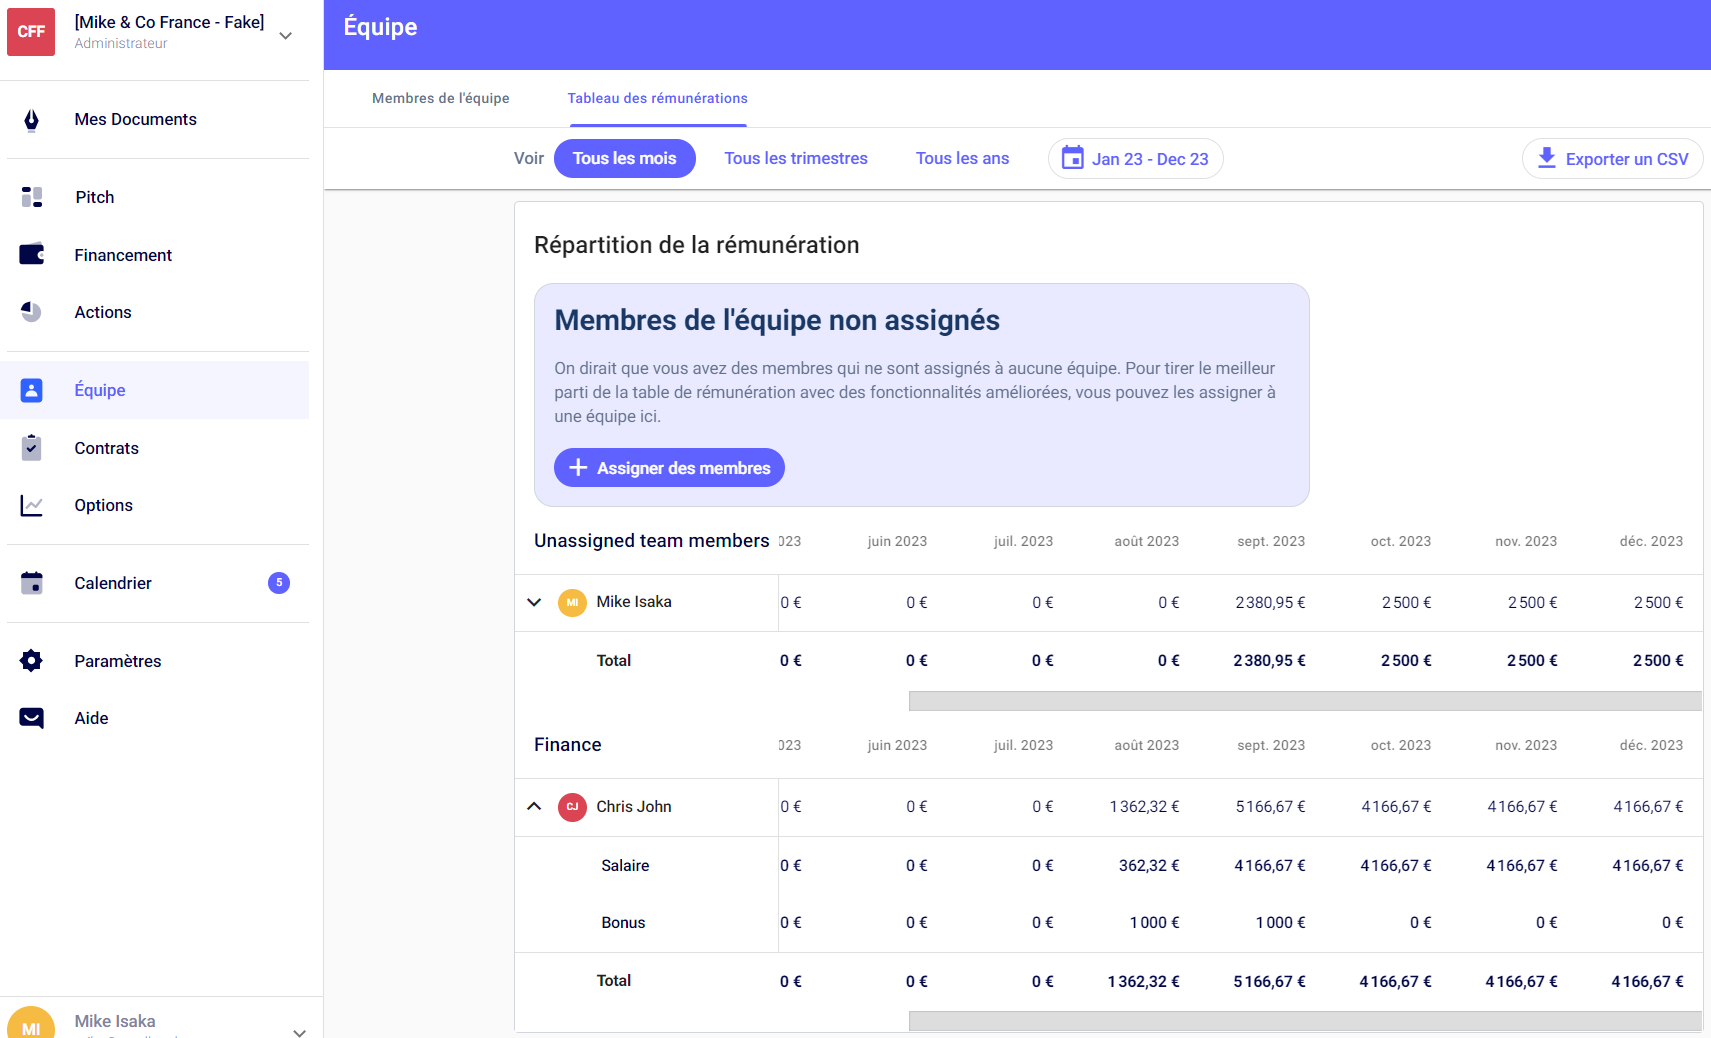Screen dimensions: 1711x1038
Task: Switch view to Tous les ans
Action: 962,159
